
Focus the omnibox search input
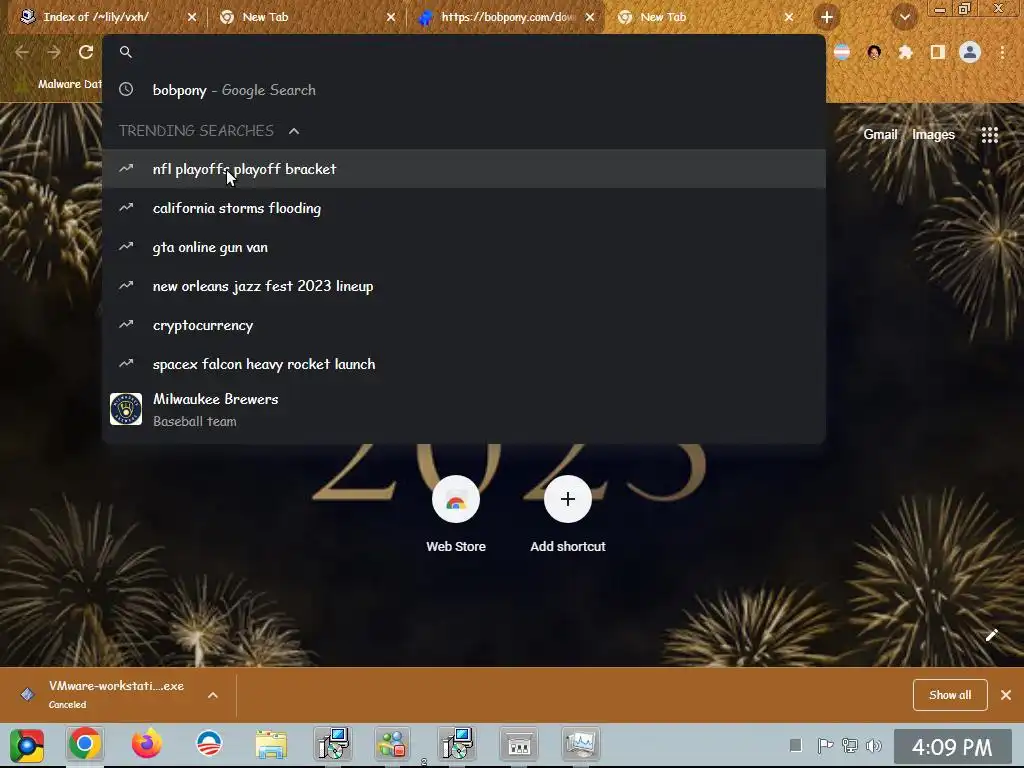click(x=464, y=52)
